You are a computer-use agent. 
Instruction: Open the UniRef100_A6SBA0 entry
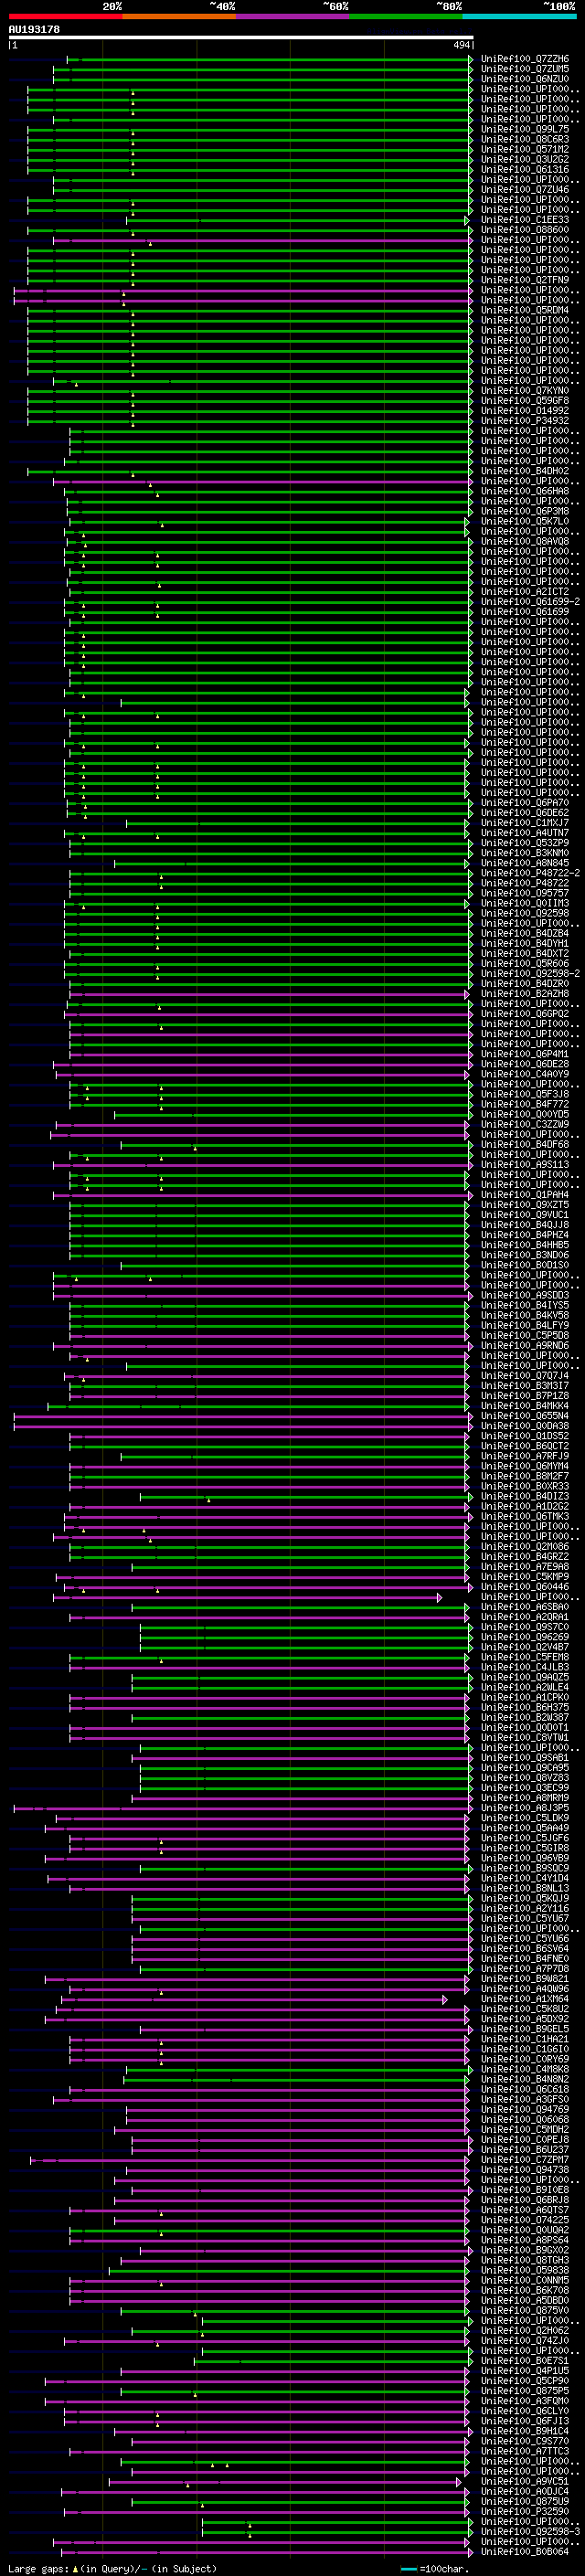pos(525,1607)
